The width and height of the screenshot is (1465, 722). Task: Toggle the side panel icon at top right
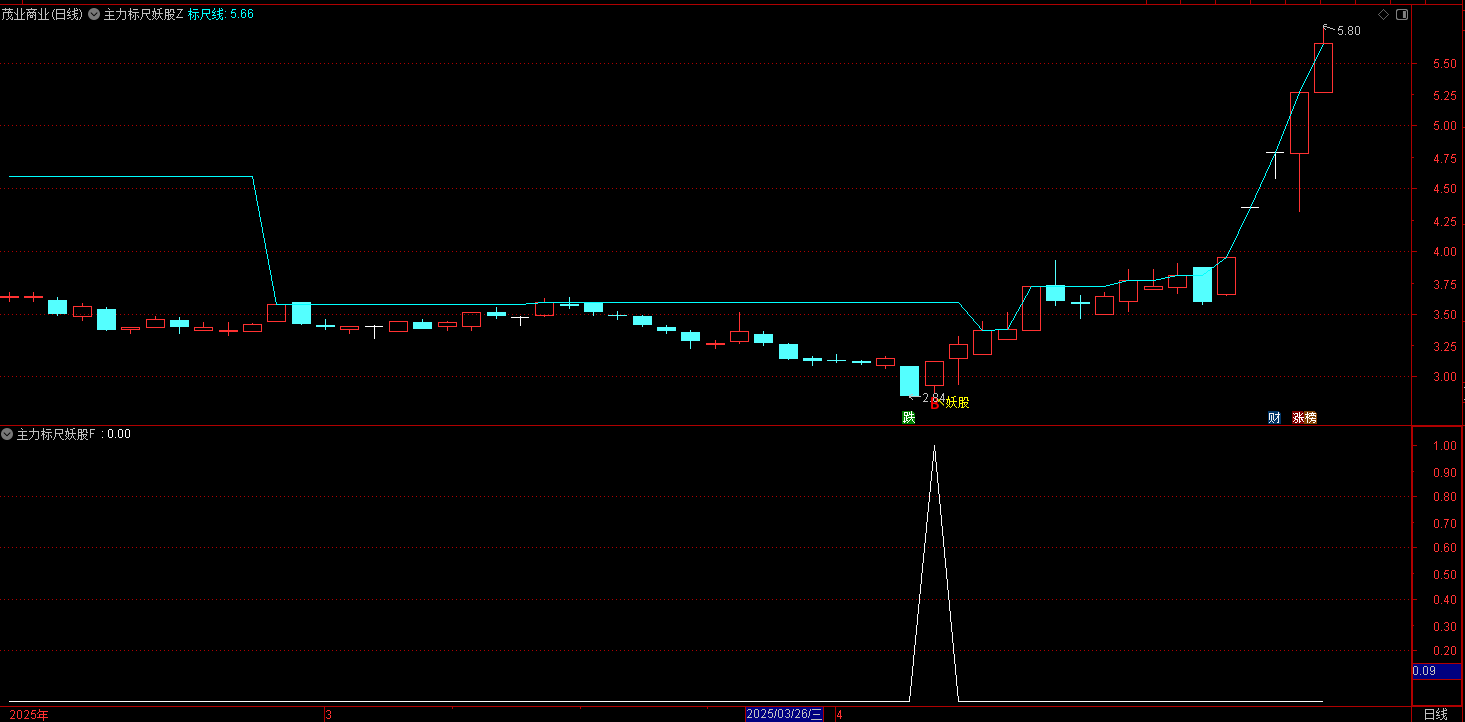click(1402, 15)
